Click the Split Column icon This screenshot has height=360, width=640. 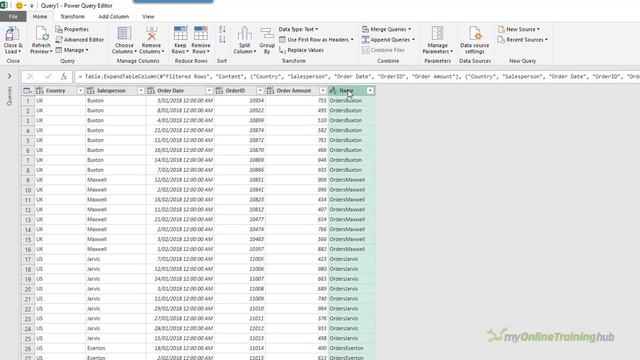pos(244,34)
